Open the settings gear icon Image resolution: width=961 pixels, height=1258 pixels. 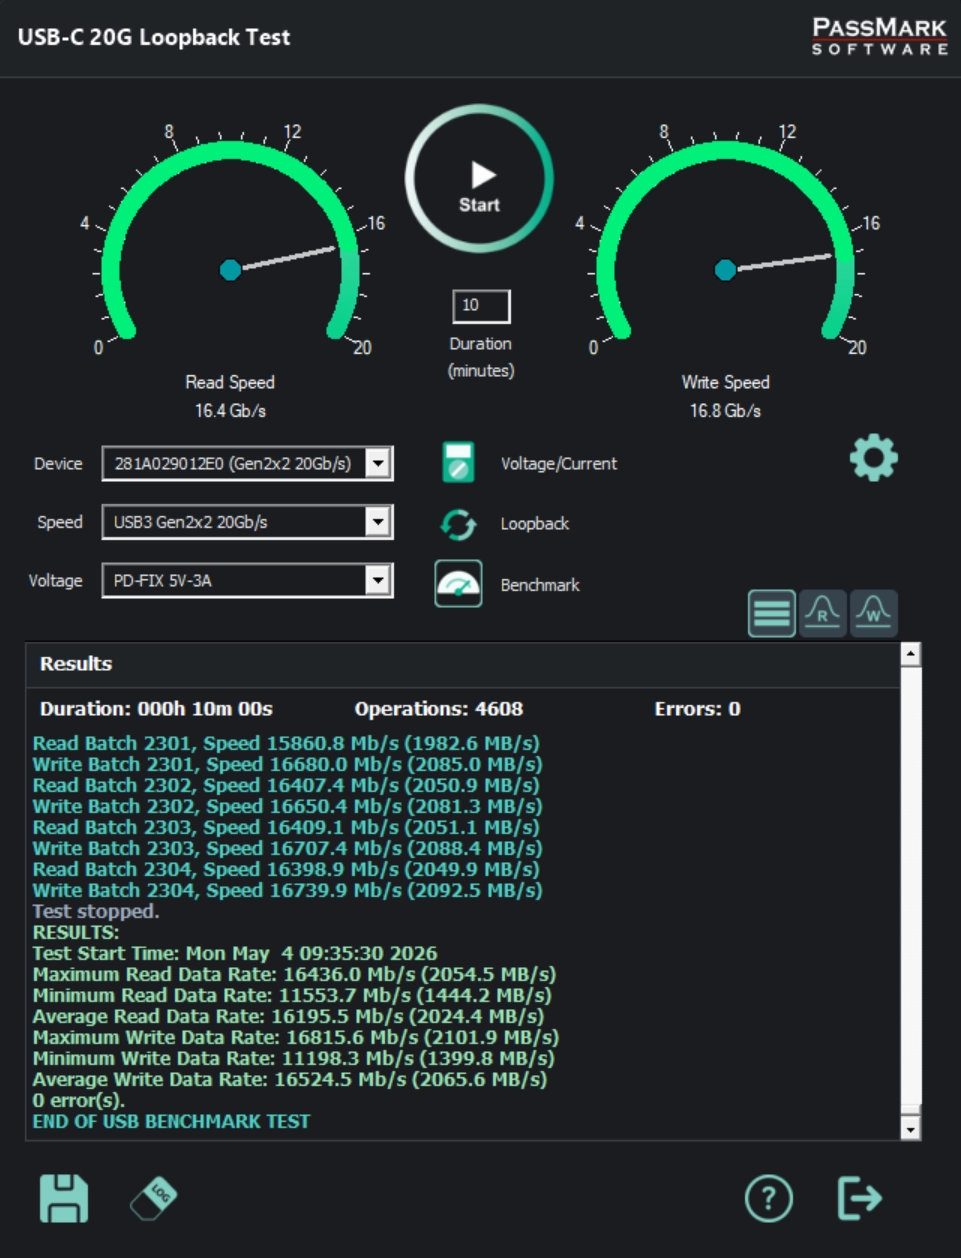click(x=873, y=458)
